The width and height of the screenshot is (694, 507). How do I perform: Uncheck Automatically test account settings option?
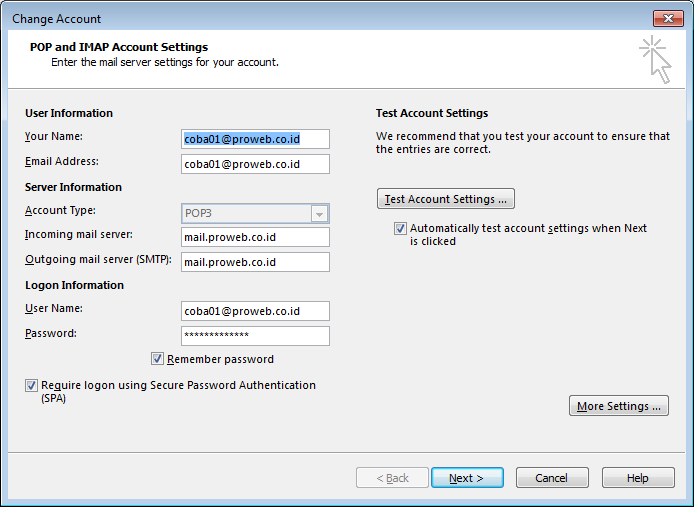point(400,228)
